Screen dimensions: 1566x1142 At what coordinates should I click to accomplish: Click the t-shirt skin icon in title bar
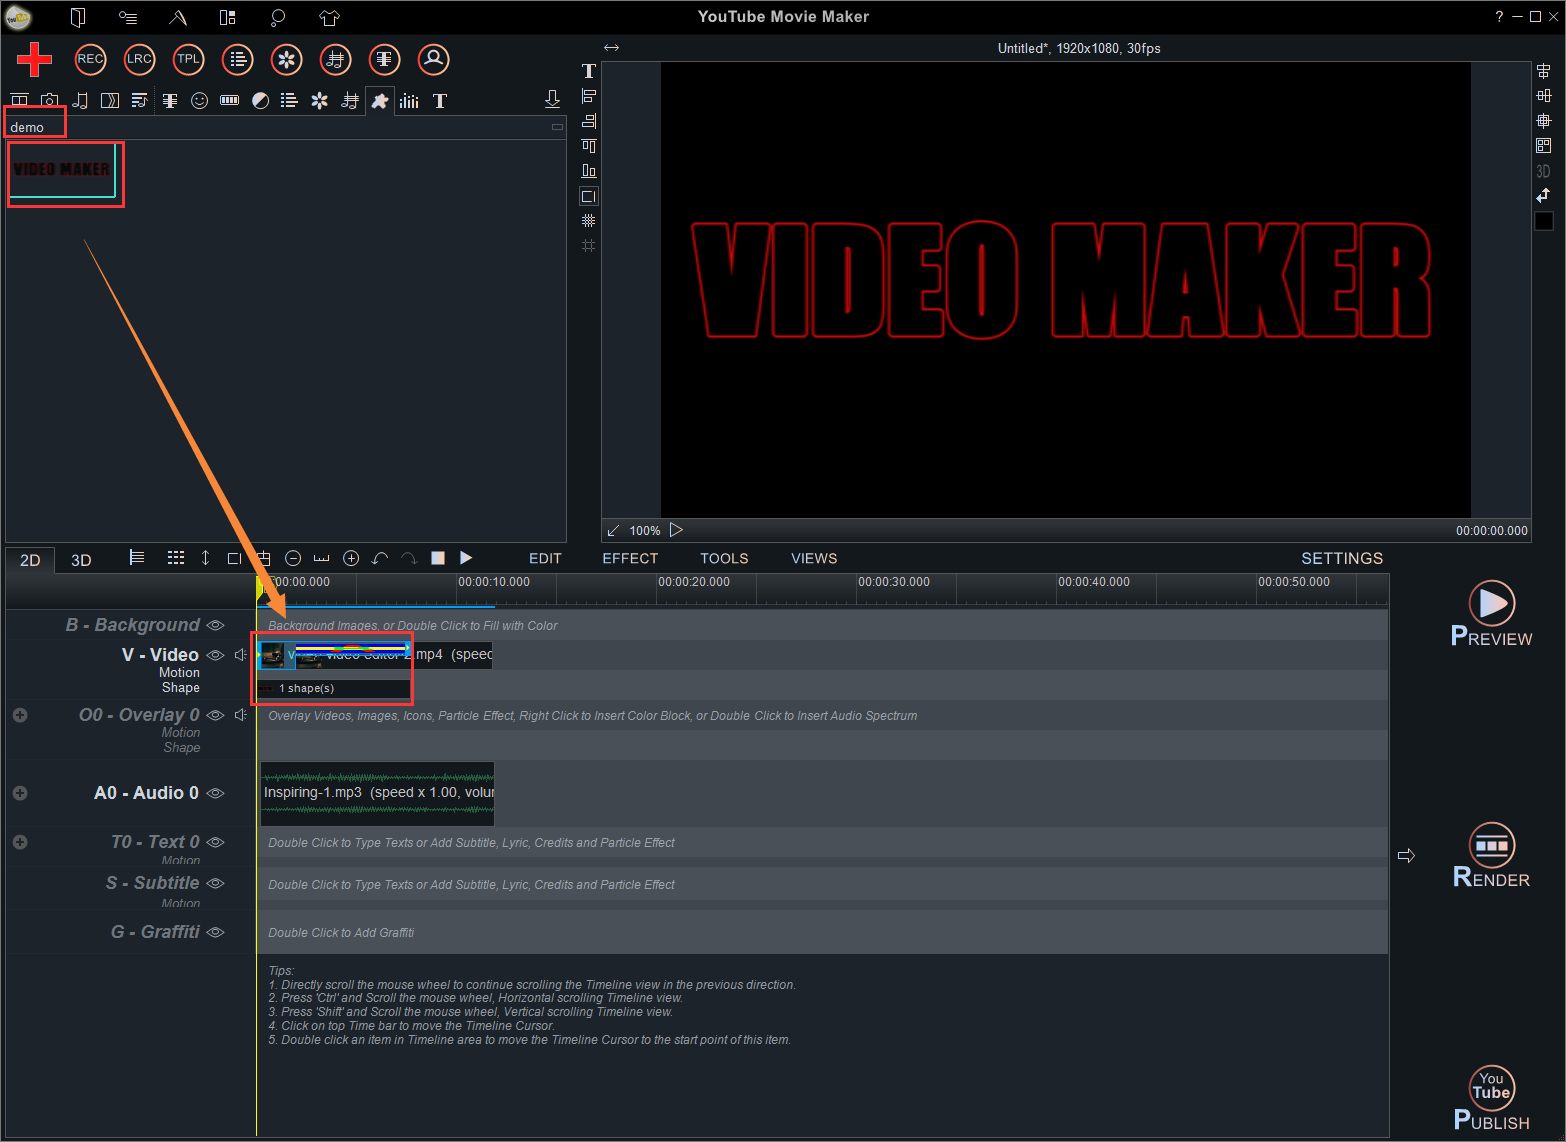point(329,17)
